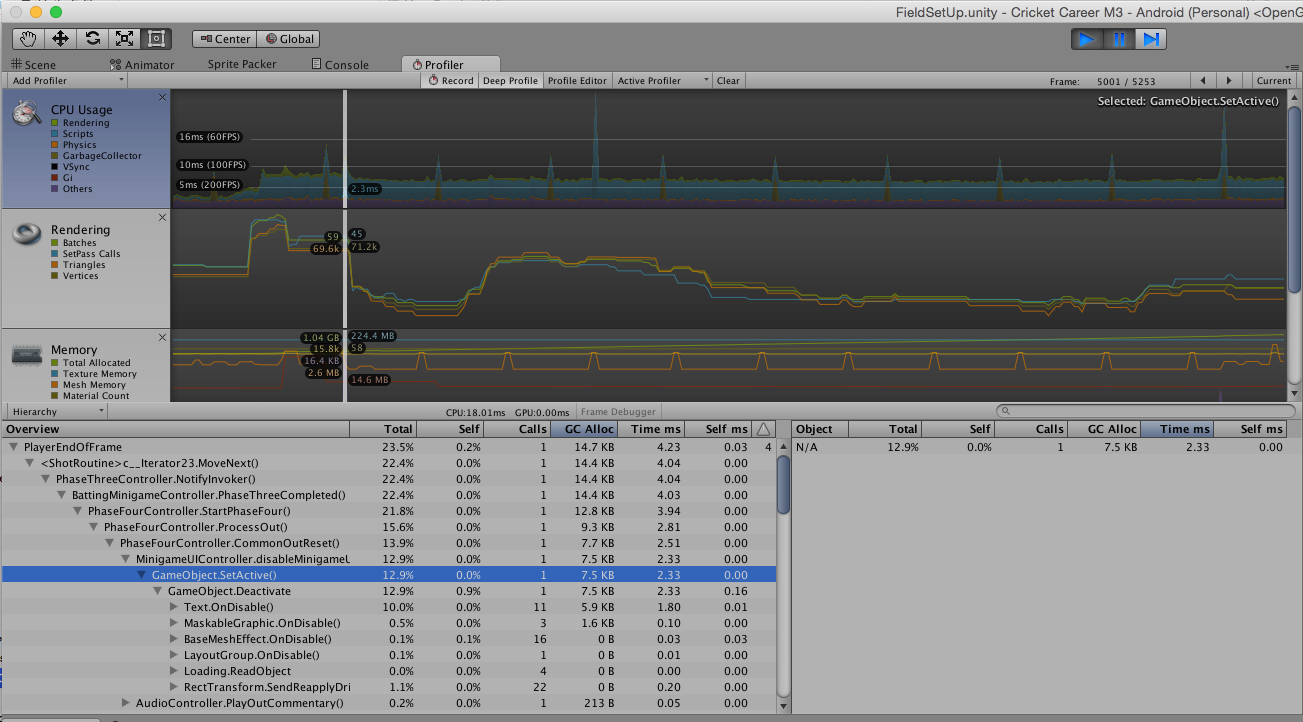Click the Clear button in the Profiler
The image size is (1303, 722).
pos(728,80)
